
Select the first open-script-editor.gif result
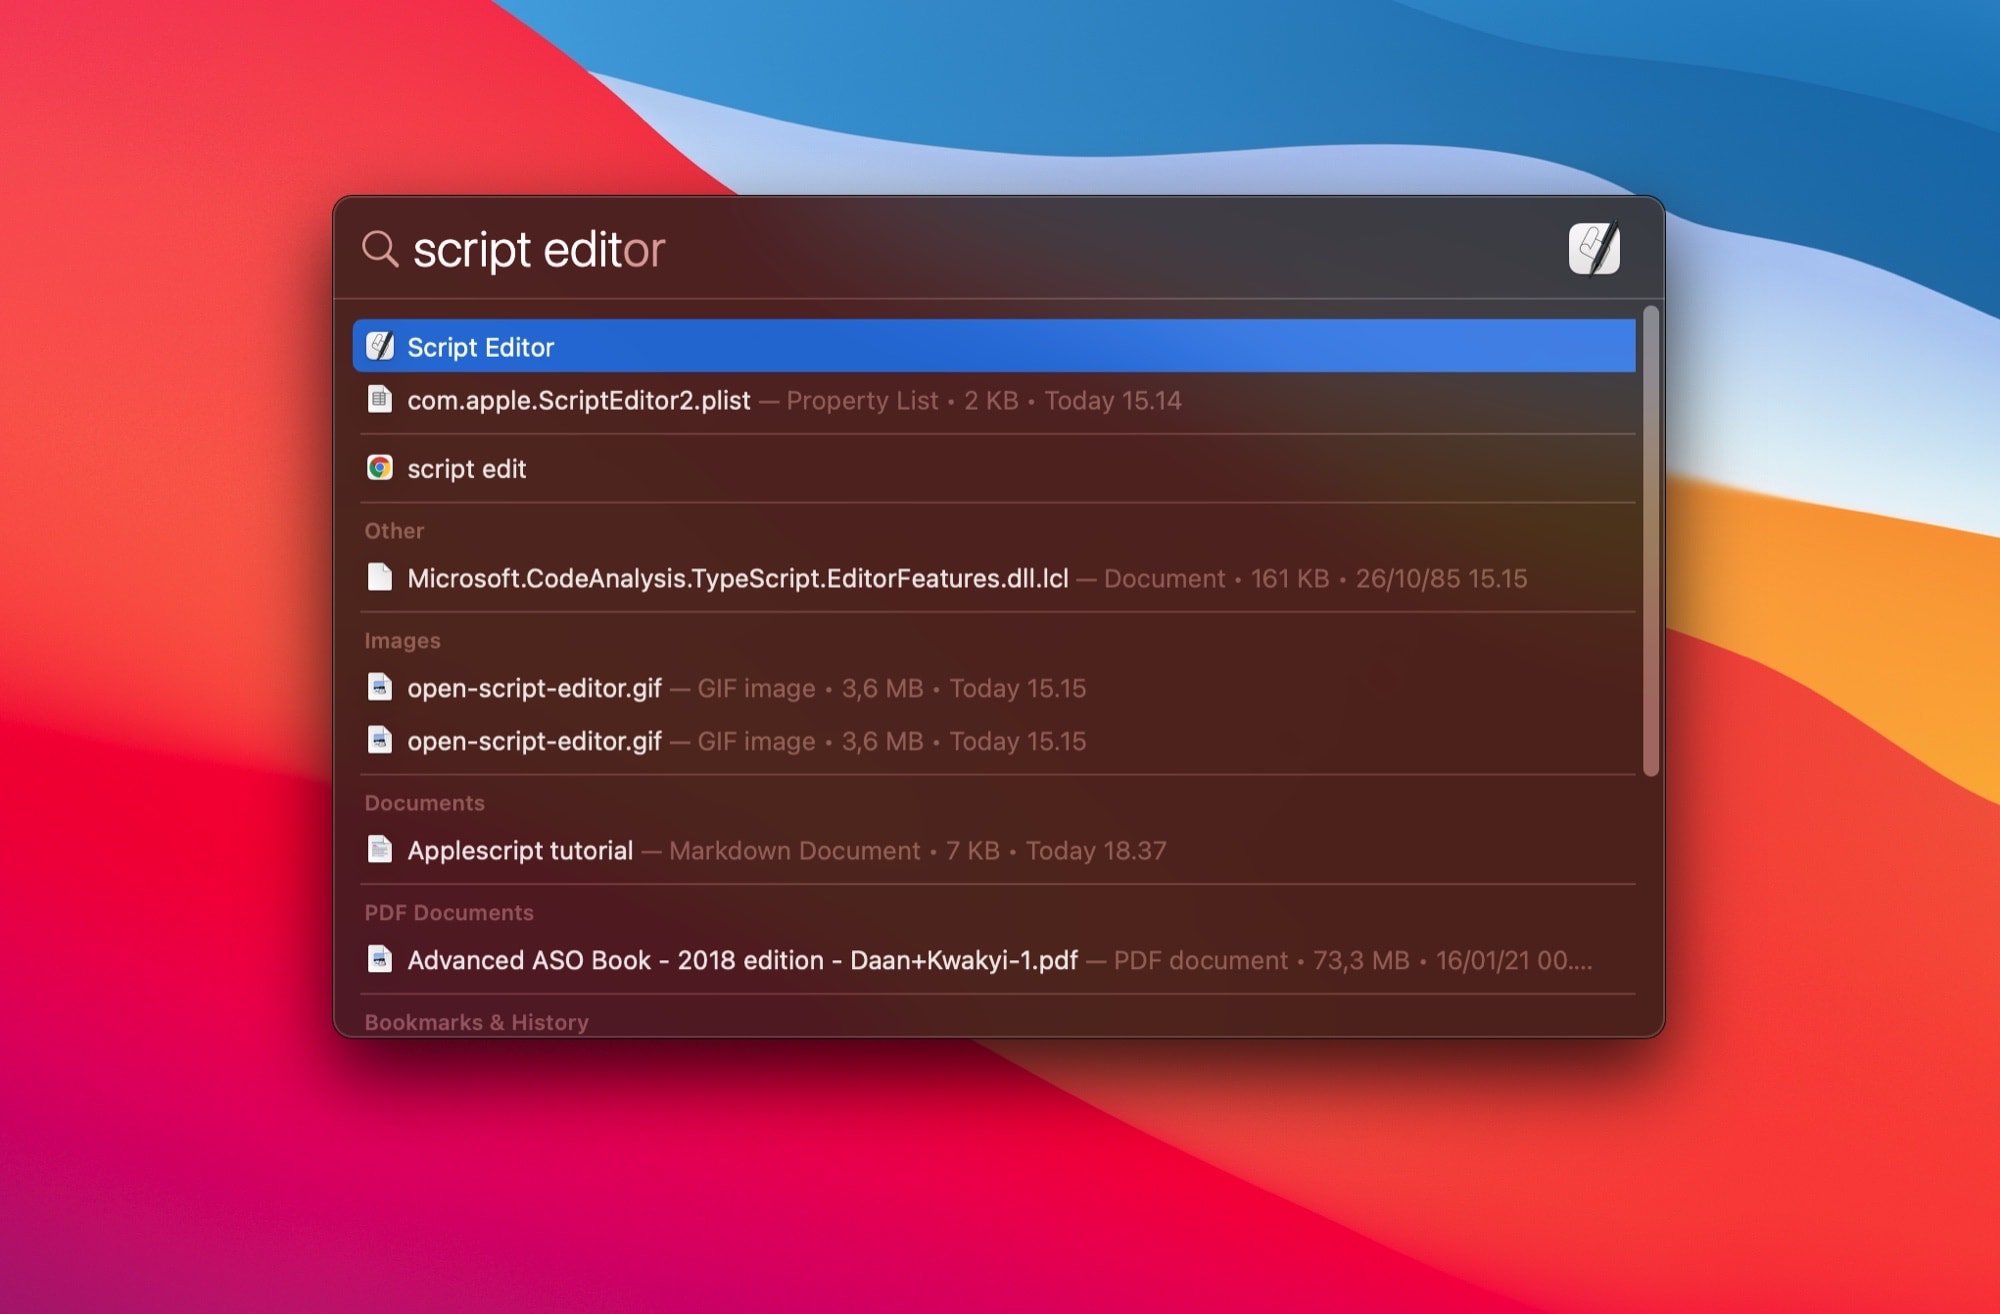[600, 688]
